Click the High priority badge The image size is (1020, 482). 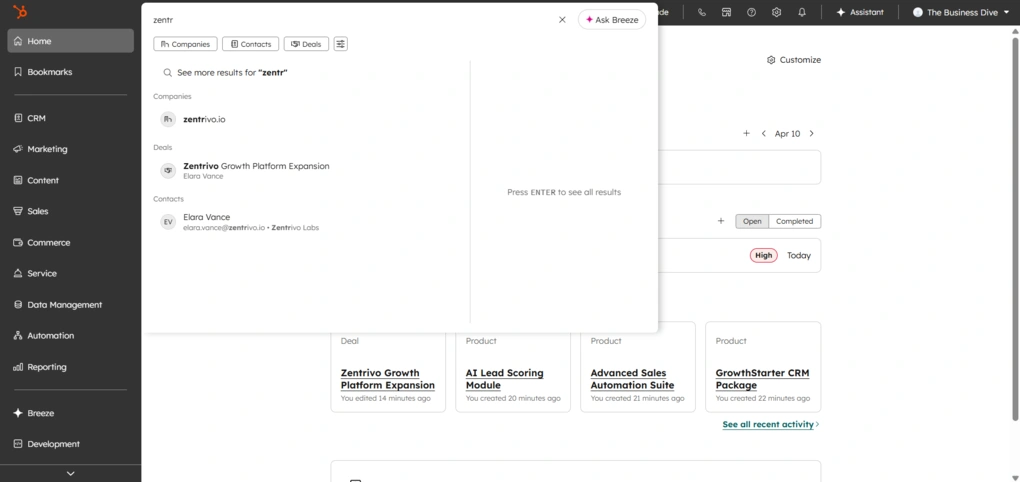(764, 256)
